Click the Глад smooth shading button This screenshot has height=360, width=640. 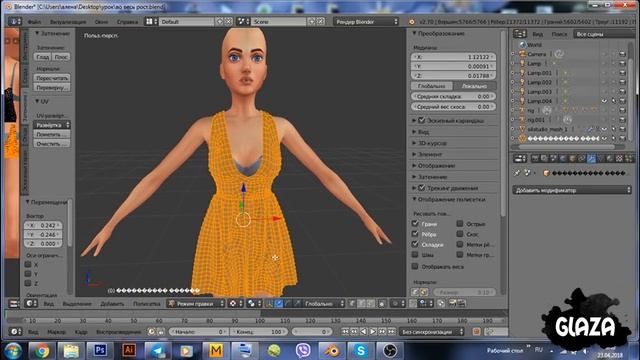(42, 57)
